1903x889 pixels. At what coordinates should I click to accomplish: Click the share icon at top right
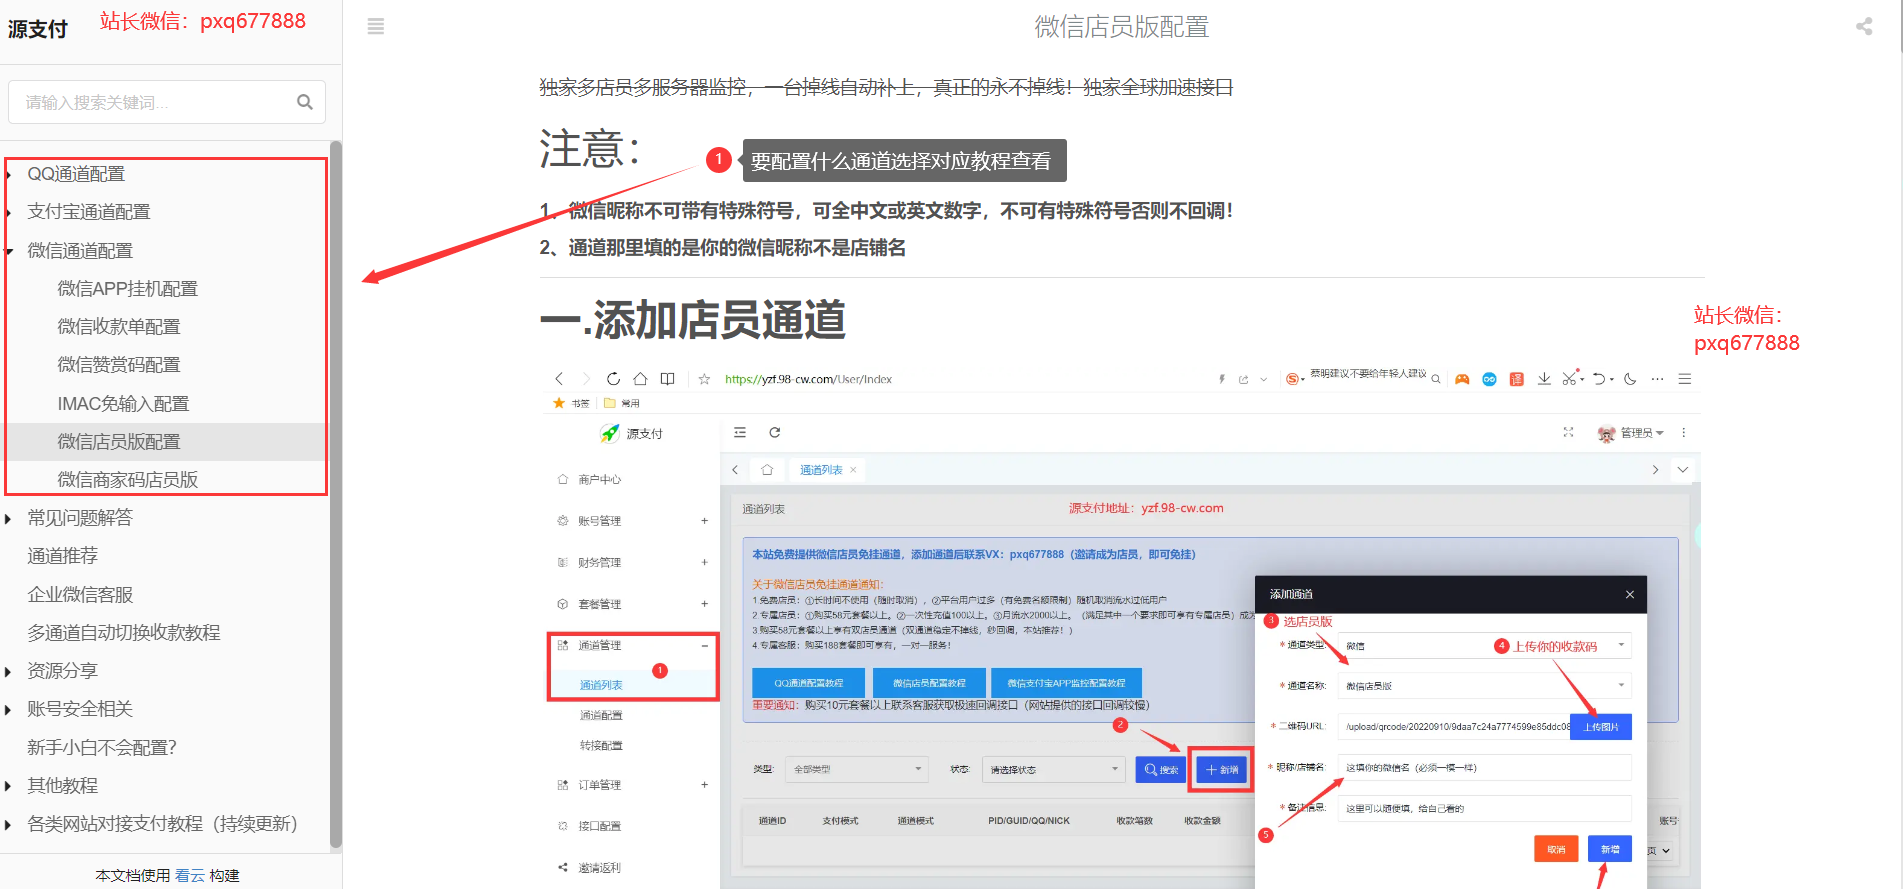(x=1864, y=27)
